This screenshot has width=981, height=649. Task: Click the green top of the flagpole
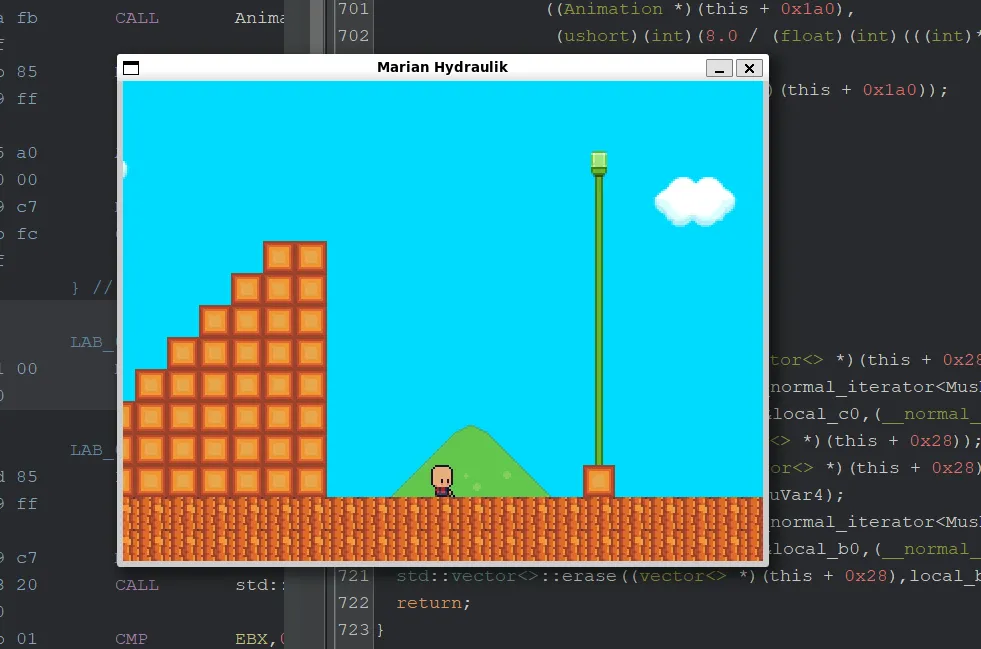599,162
